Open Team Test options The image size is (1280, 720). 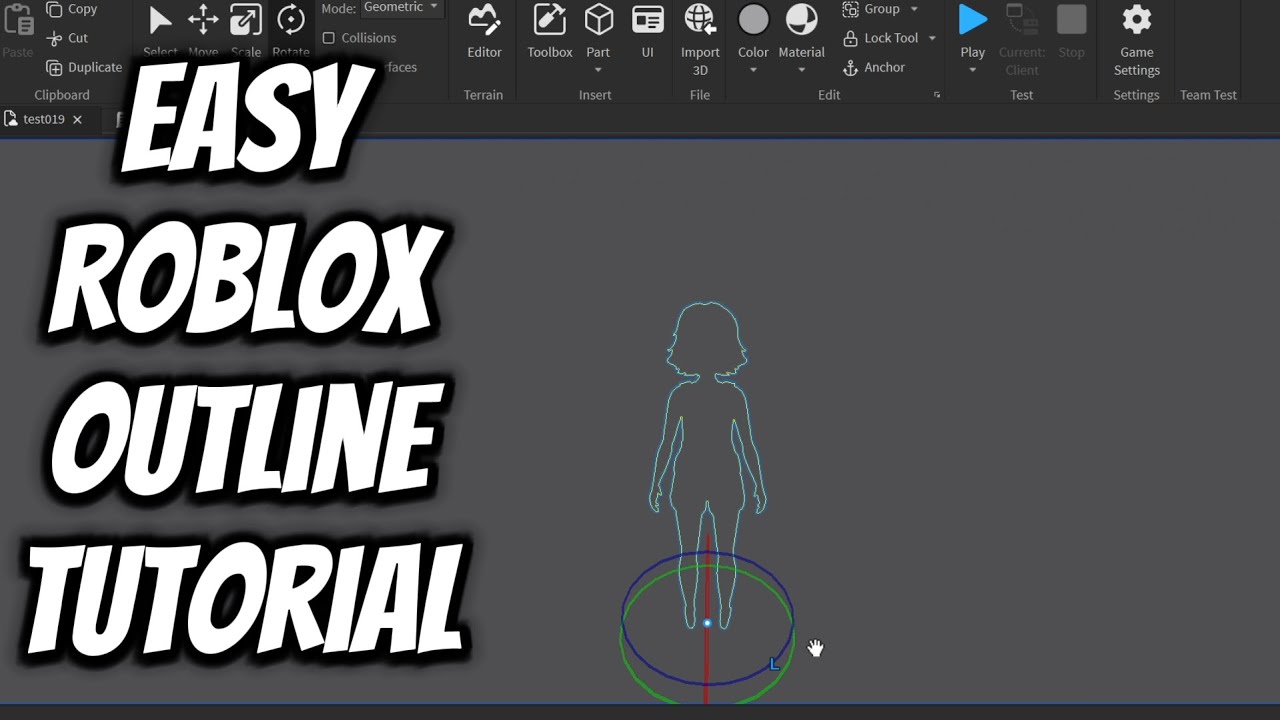coord(1208,94)
